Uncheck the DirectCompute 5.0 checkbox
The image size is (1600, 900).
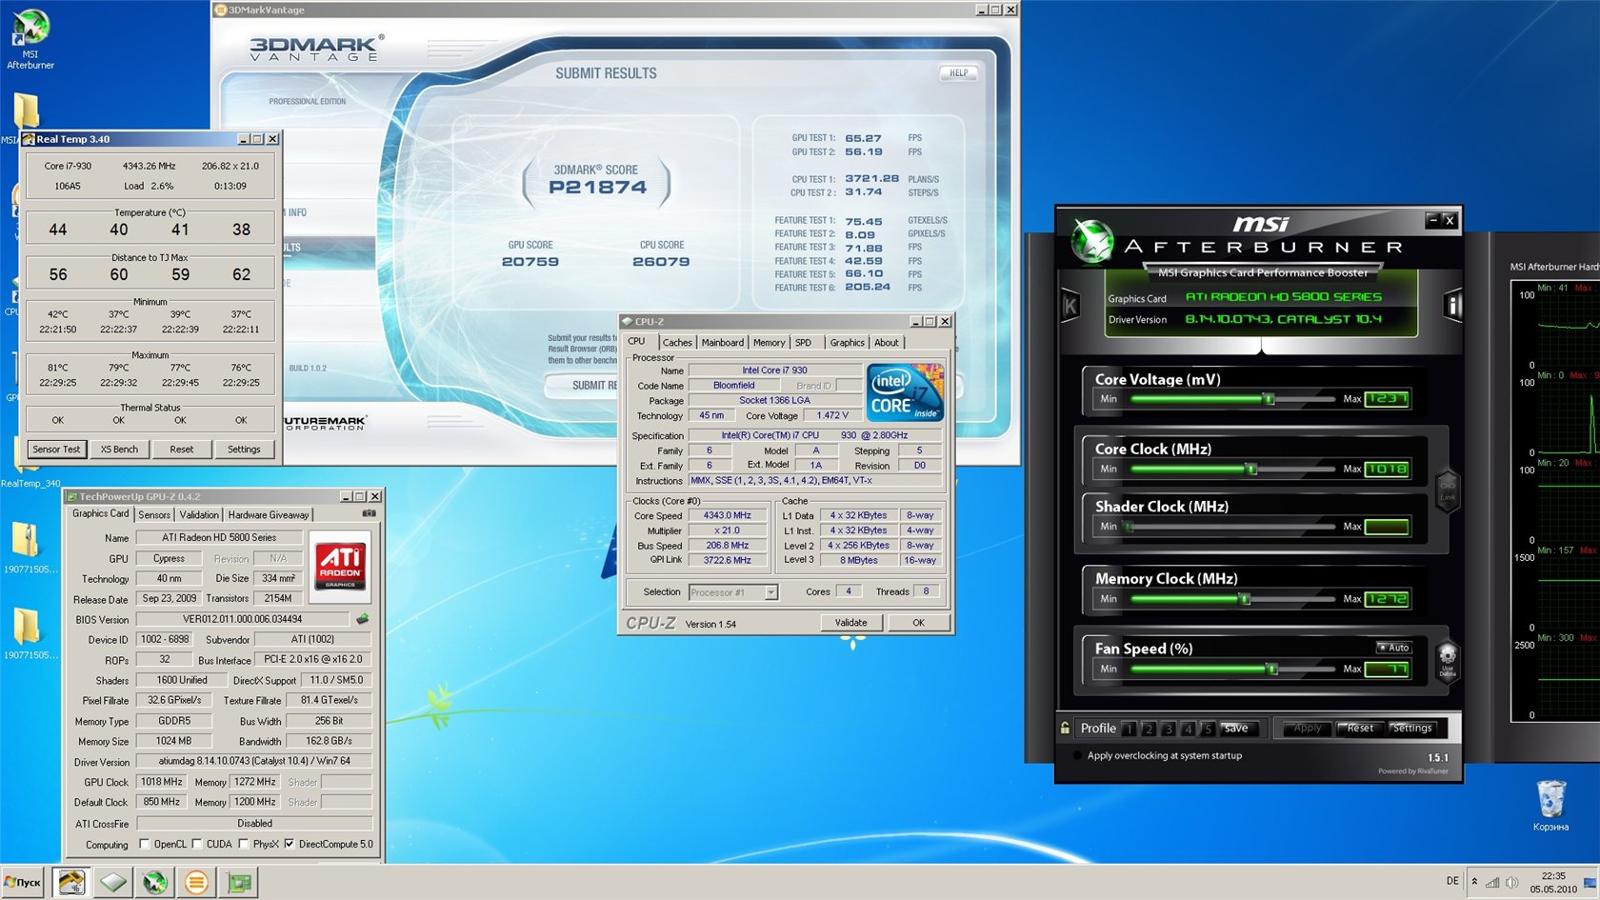pyautogui.click(x=289, y=844)
